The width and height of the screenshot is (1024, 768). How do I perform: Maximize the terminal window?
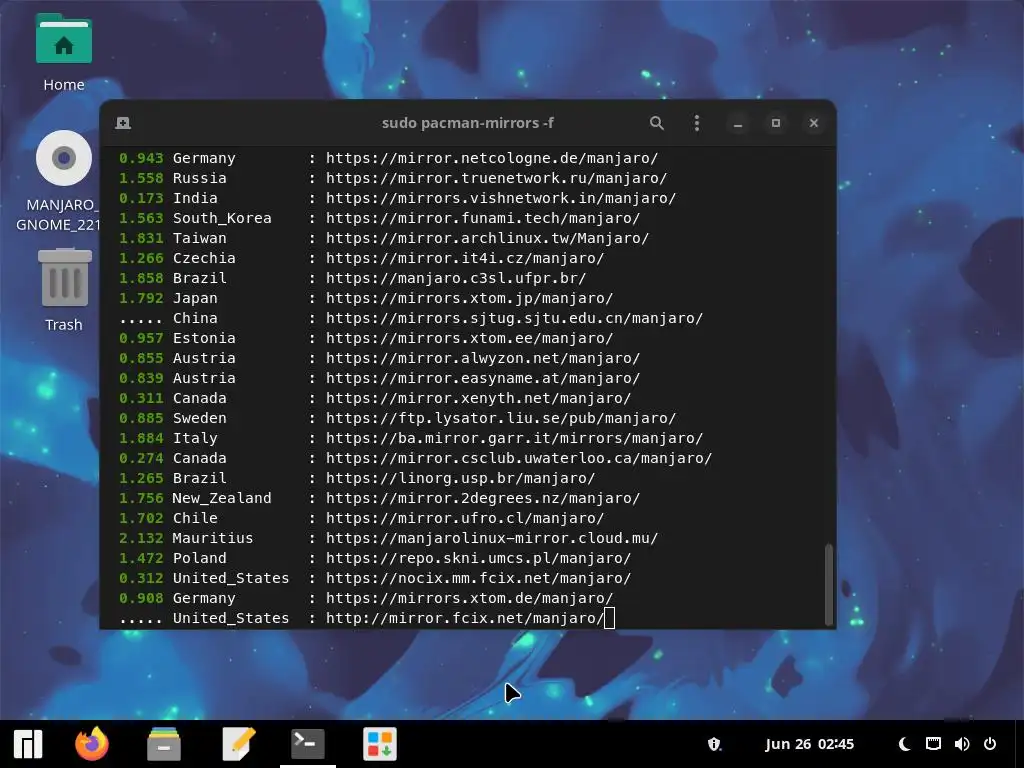click(776, 123)
